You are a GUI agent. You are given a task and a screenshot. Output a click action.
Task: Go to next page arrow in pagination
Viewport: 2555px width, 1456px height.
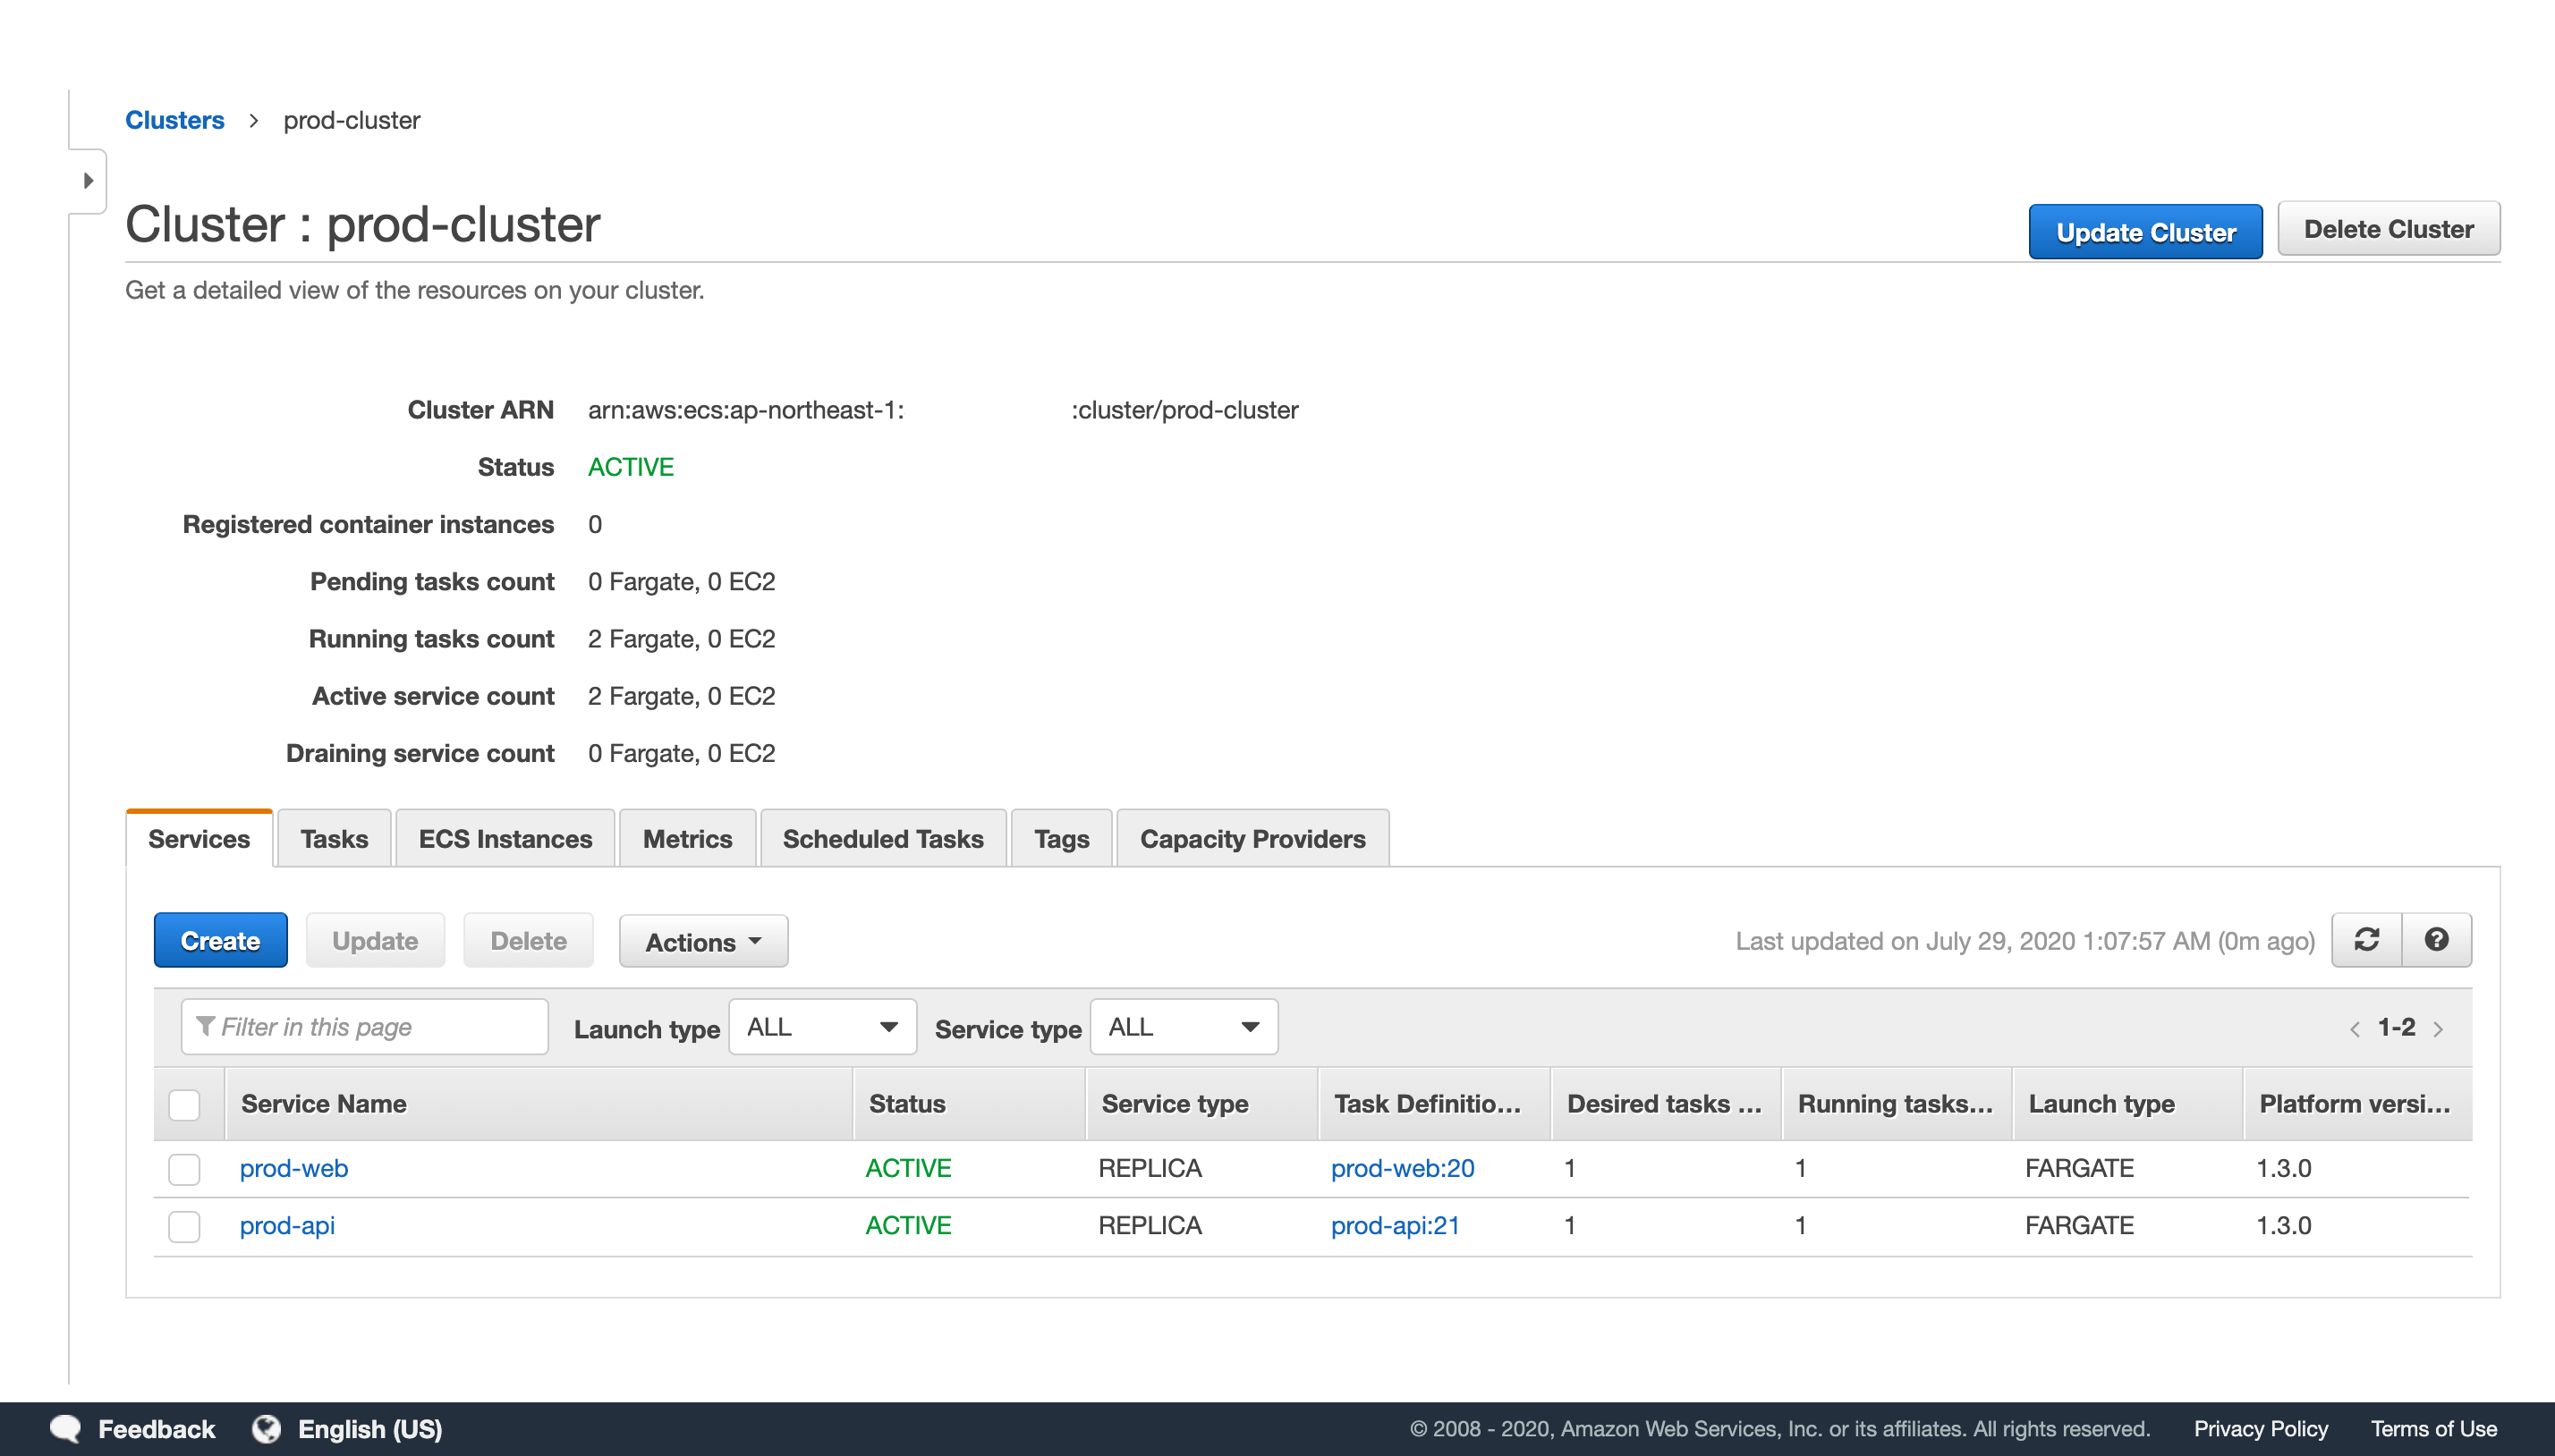click(2439, 1029)
